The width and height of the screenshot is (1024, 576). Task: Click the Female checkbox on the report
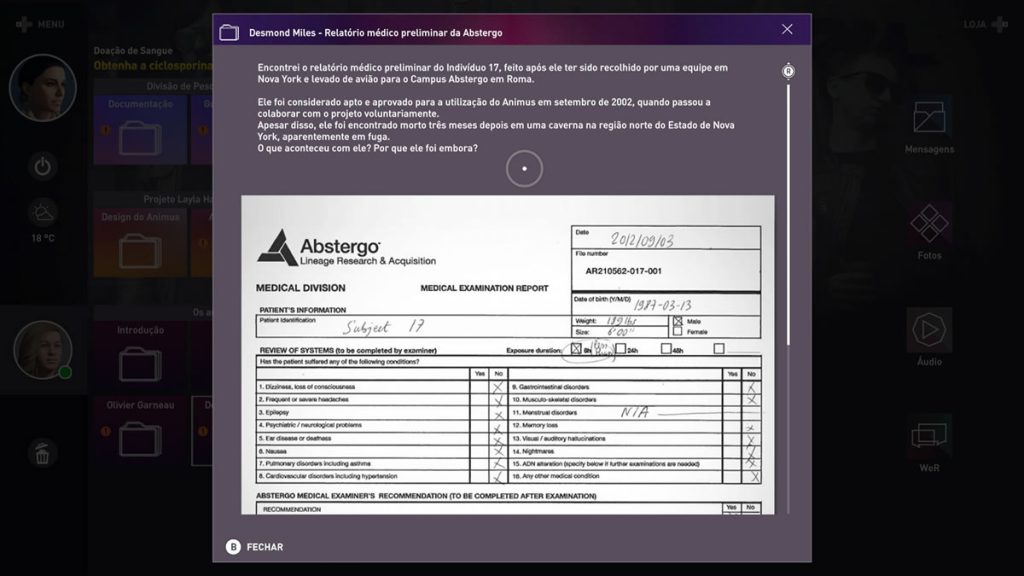click(679, 331)
